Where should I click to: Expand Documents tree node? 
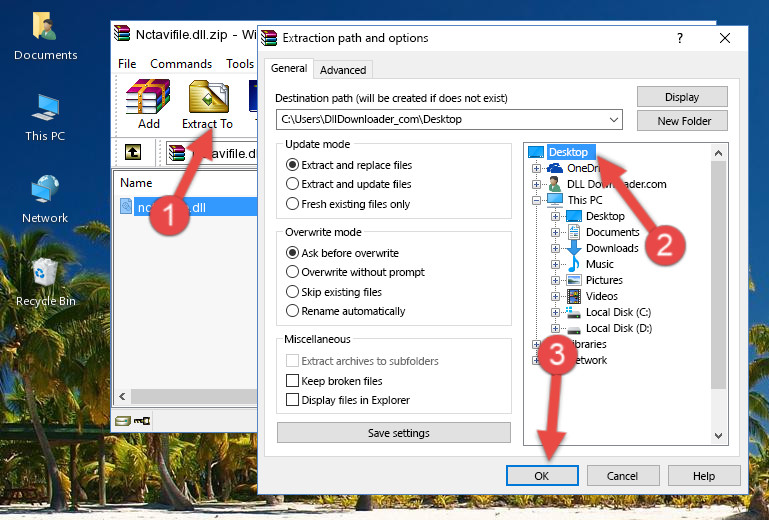click(x=555, y=232)
